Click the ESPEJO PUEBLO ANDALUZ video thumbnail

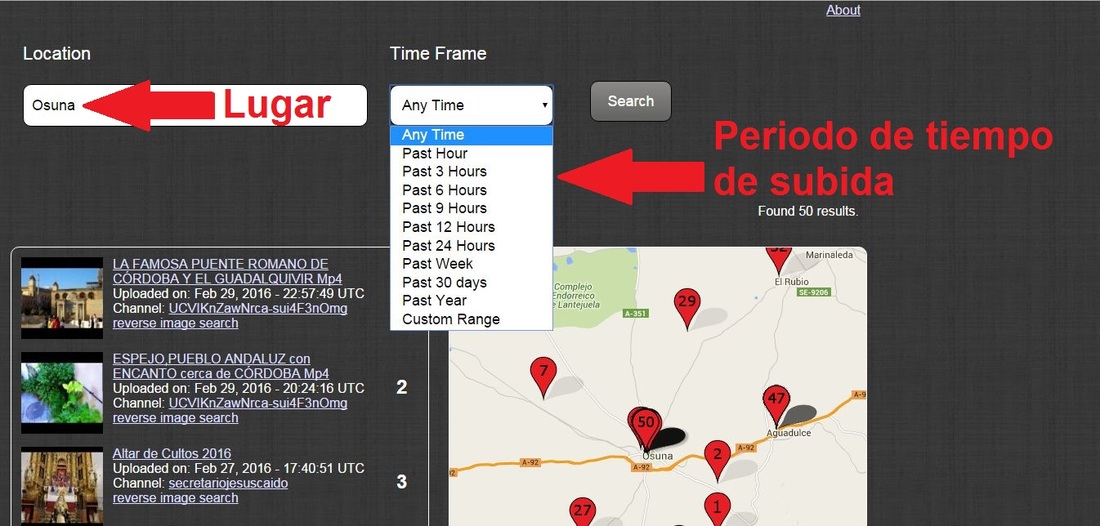tap(62, 392)
